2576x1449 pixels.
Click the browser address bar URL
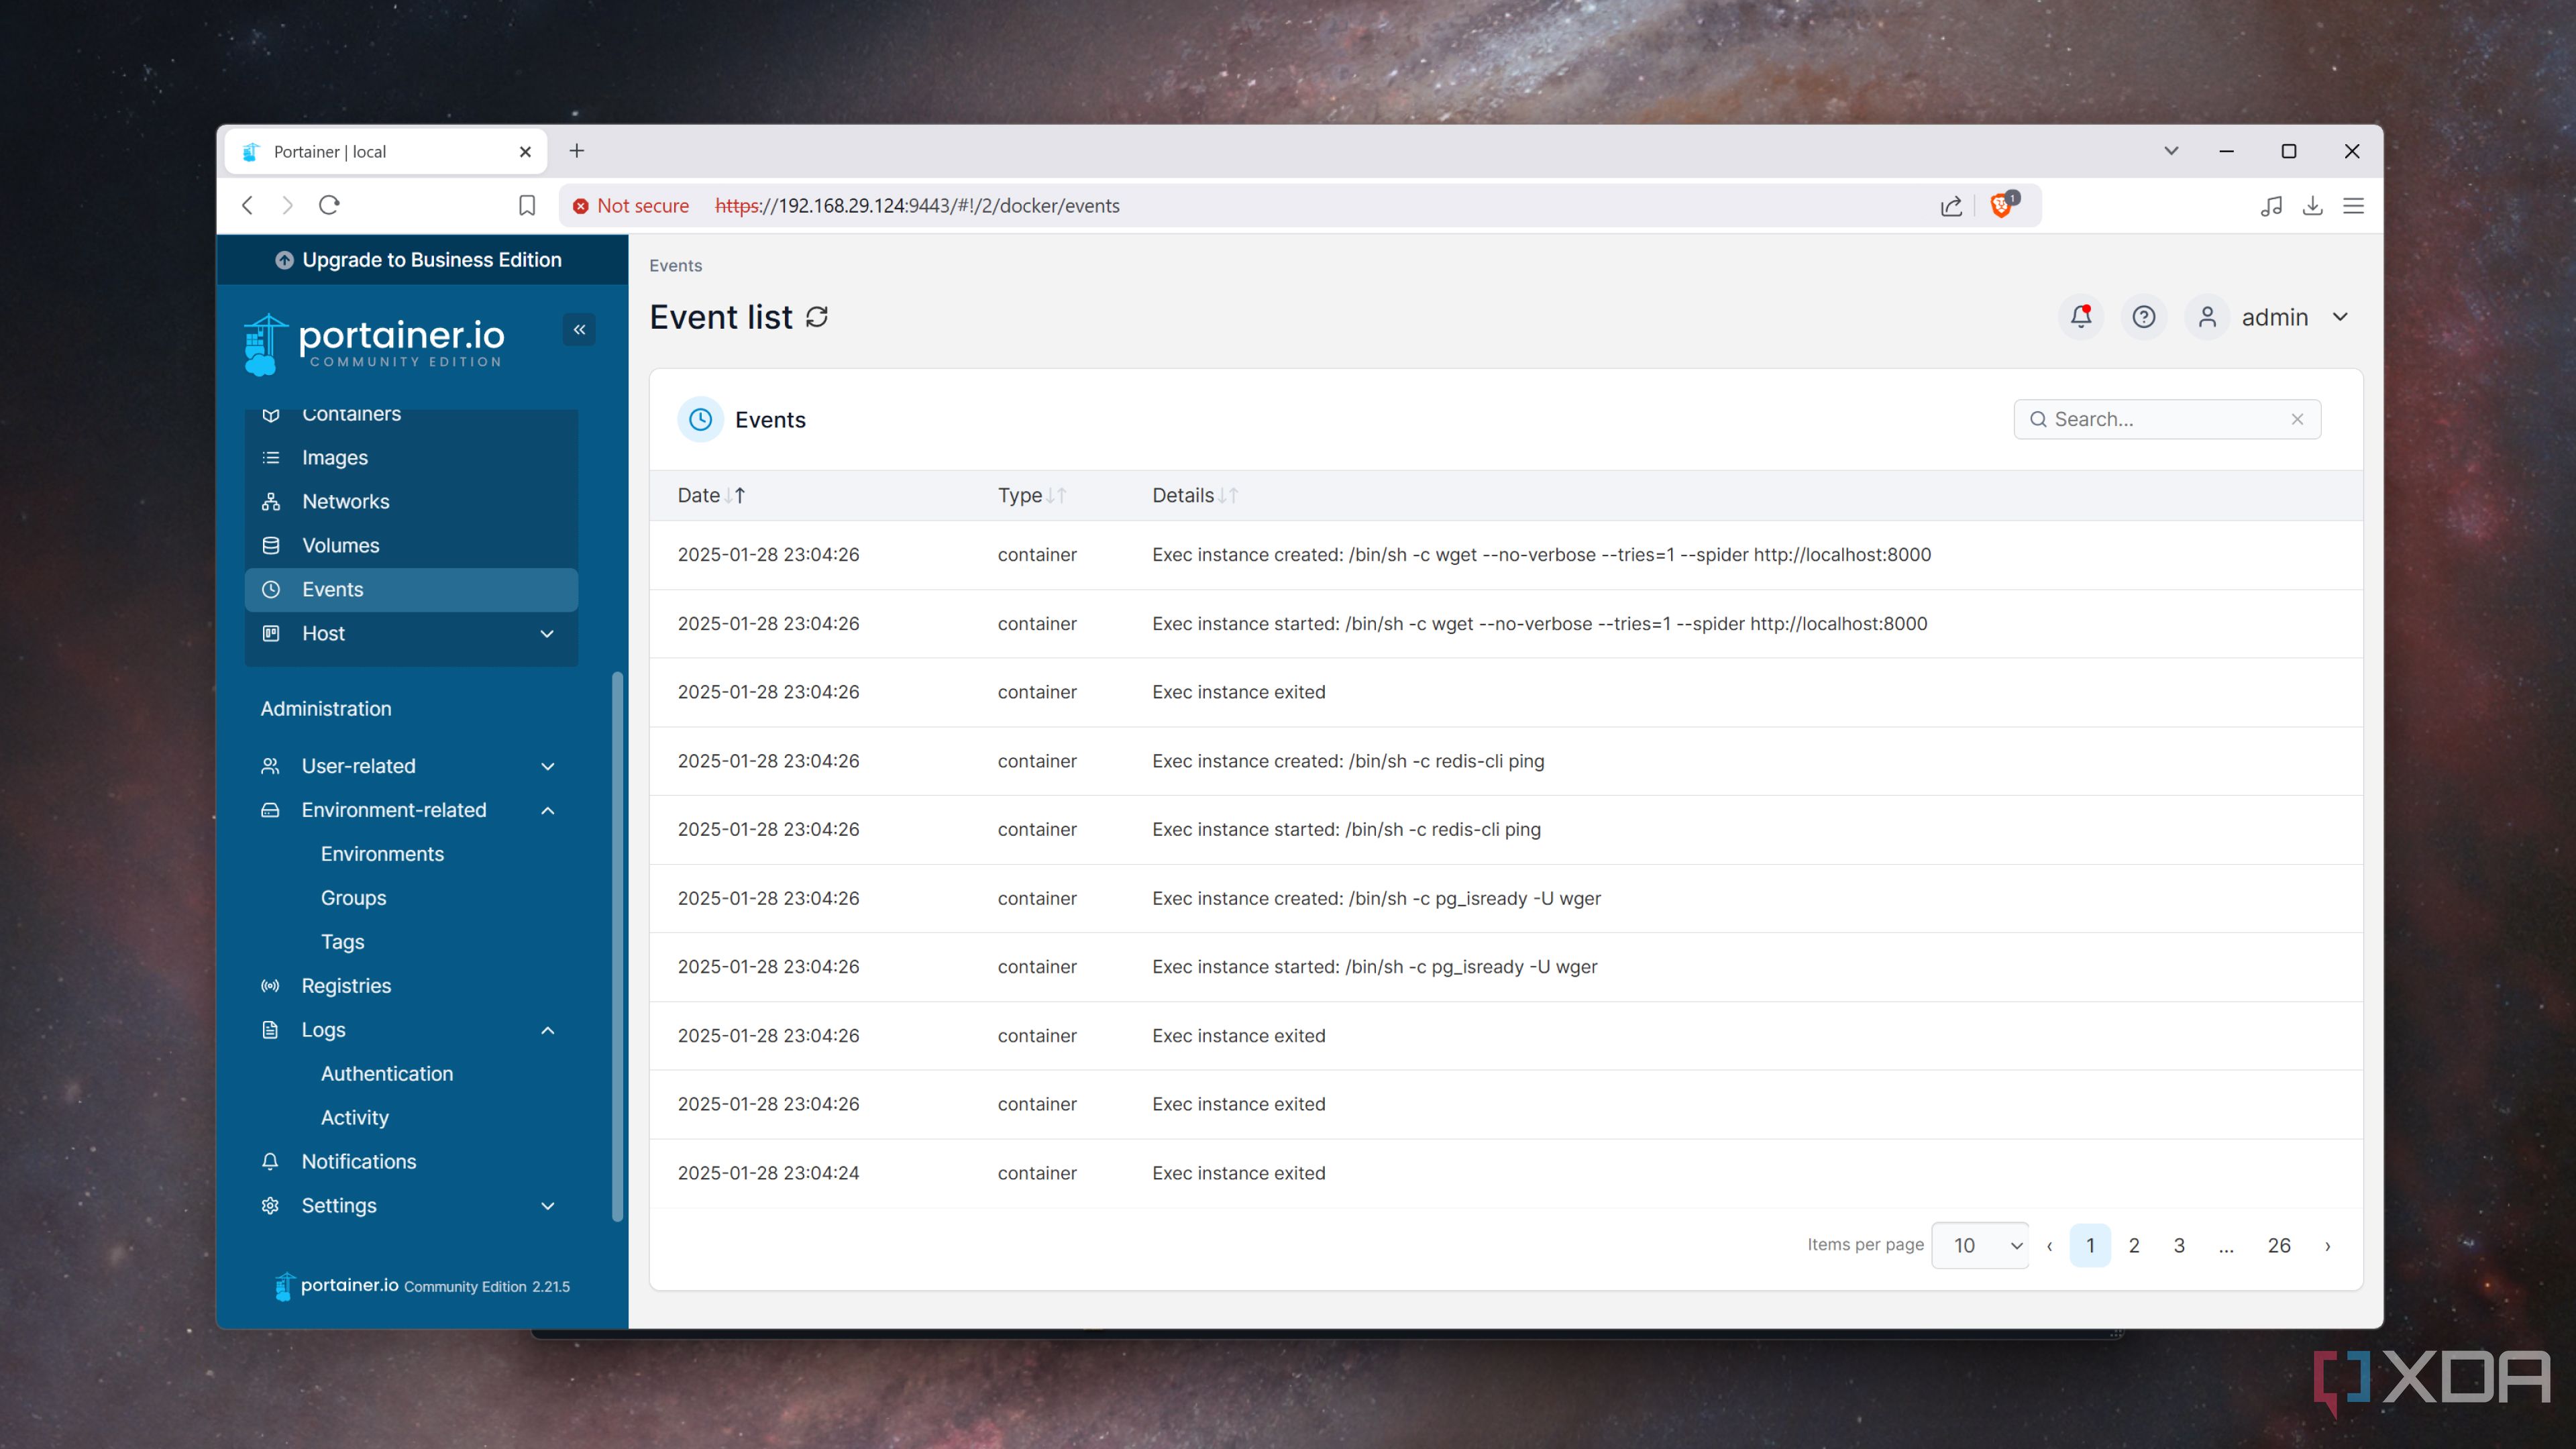click(917, 206)
